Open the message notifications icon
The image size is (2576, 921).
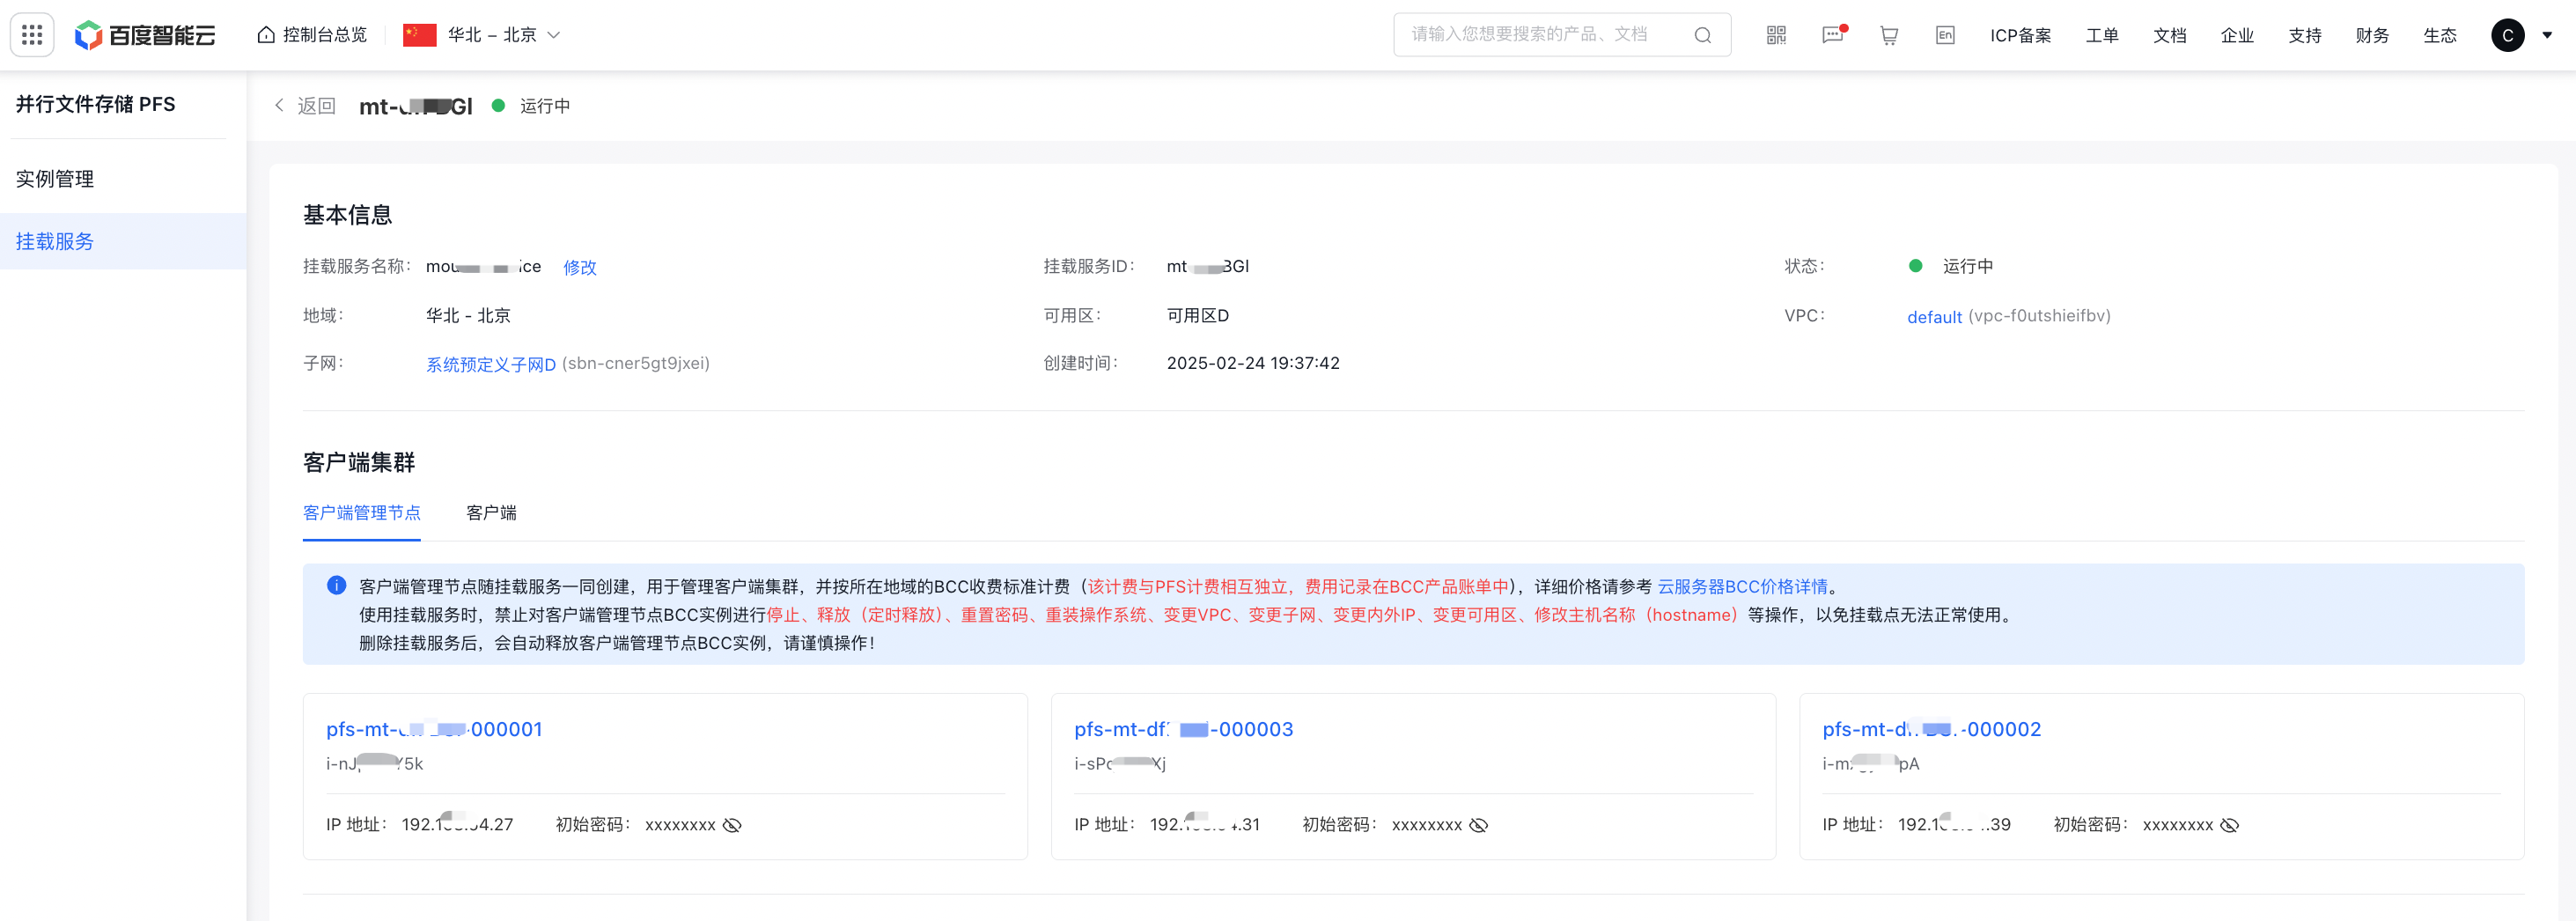1833,35
